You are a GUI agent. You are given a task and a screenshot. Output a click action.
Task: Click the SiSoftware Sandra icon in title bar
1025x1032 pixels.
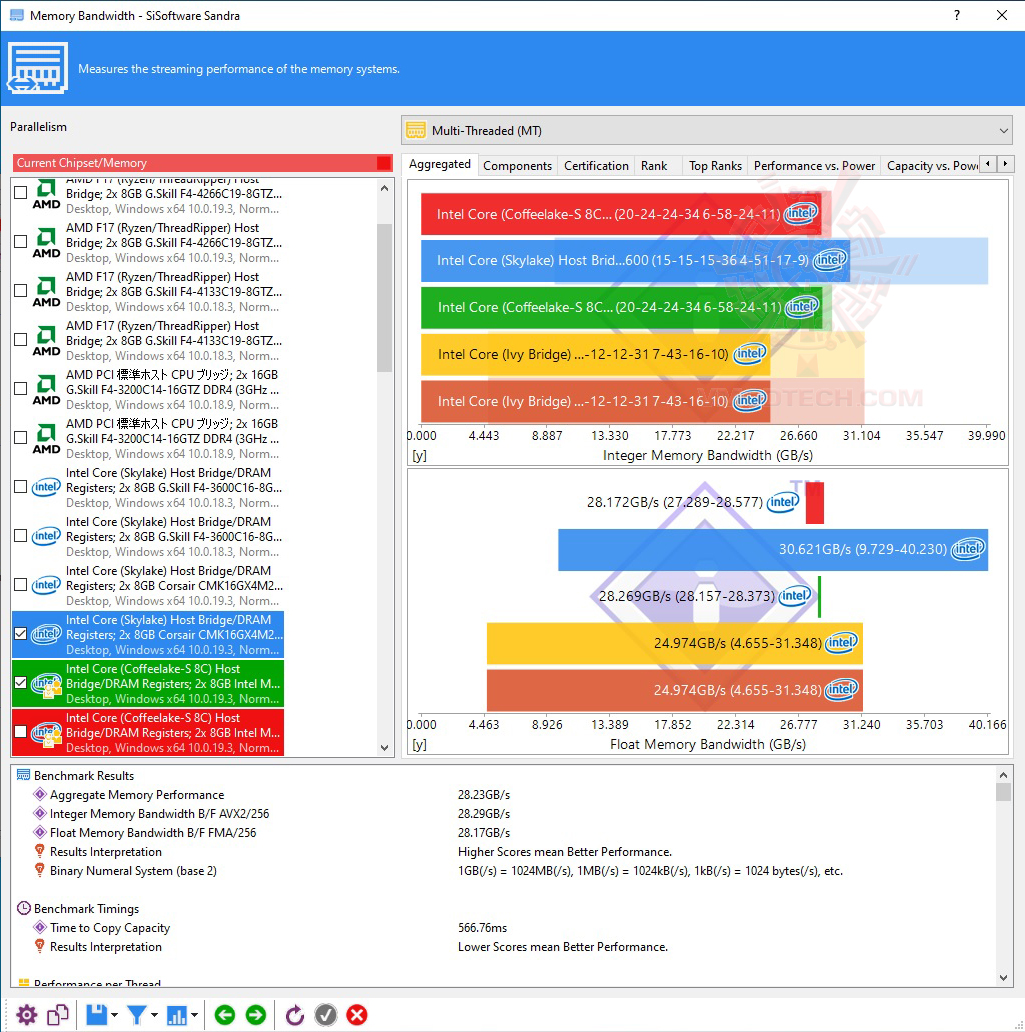click(x=16, y=15)
